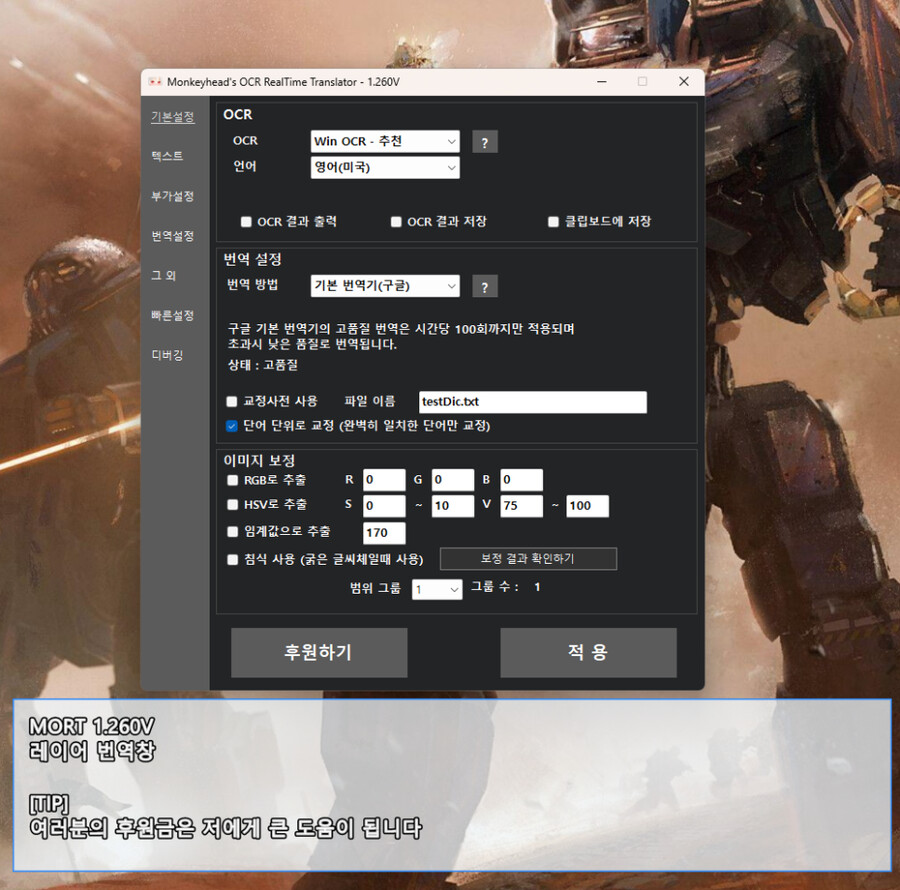The height and width of the screenshot is (890, 900).
Task: Open the 범위 그룹 dropdown
Action: [x=437, y=589]
